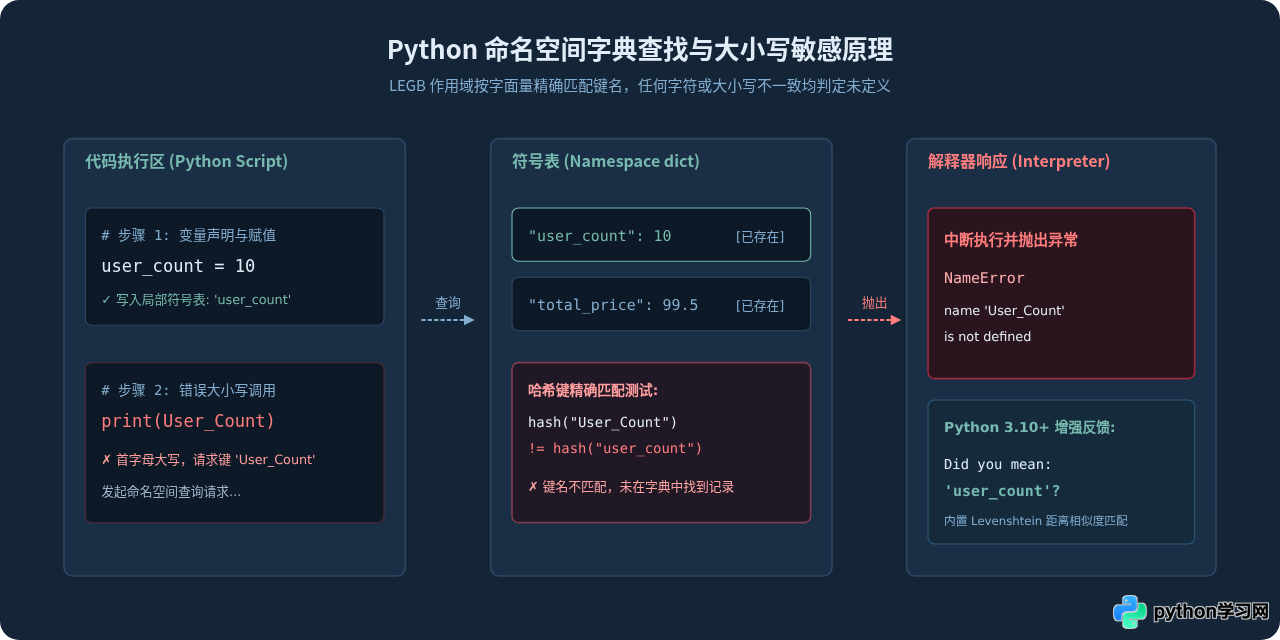The width and height of the screenshot is (1280, 640).
Task: Click "[已存在]" in the user_count row
Action: (760, 237)
